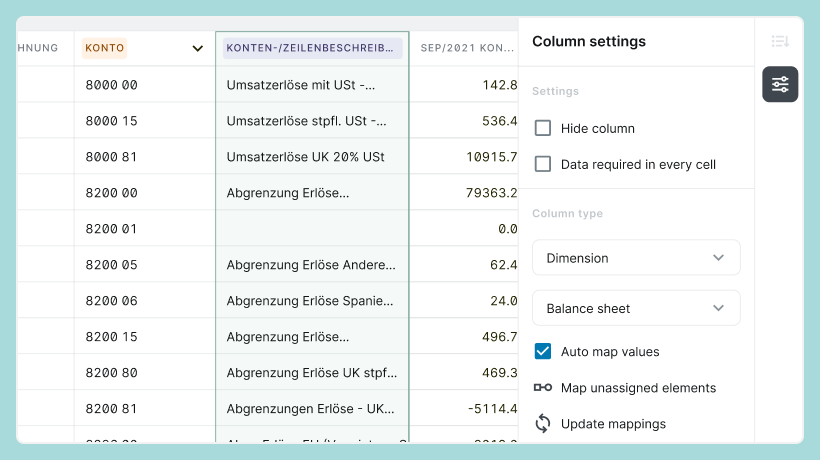Click the value -5114.4 cell

464,409
